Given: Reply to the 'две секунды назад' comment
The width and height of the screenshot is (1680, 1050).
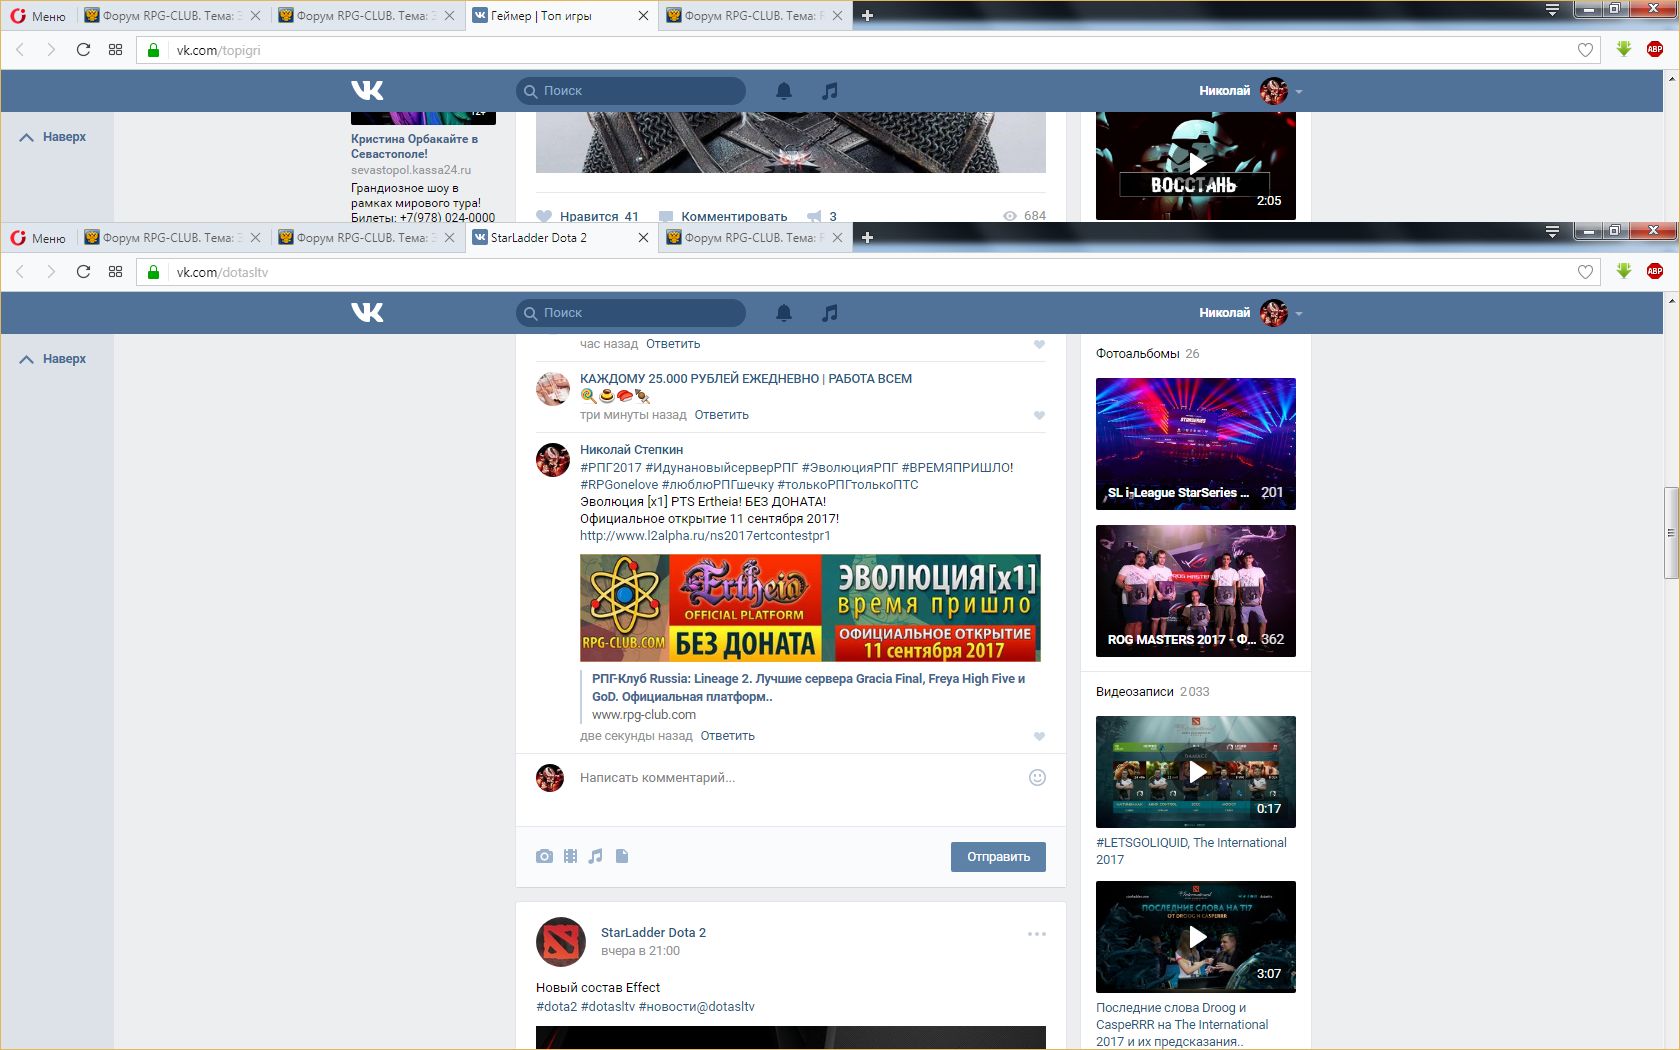Looking at the screenshot, I should click(727, 736).
